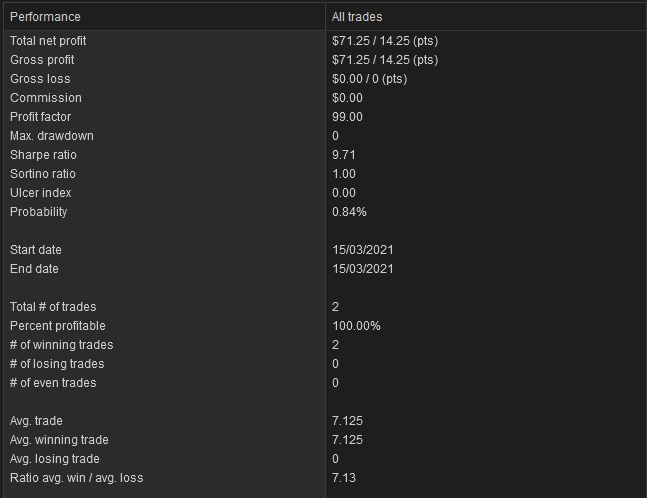The width and height of the screenshot is (647, 498).
Task: Select the Ratio avg. win / avg. loss row
Action: coord(325,477)
